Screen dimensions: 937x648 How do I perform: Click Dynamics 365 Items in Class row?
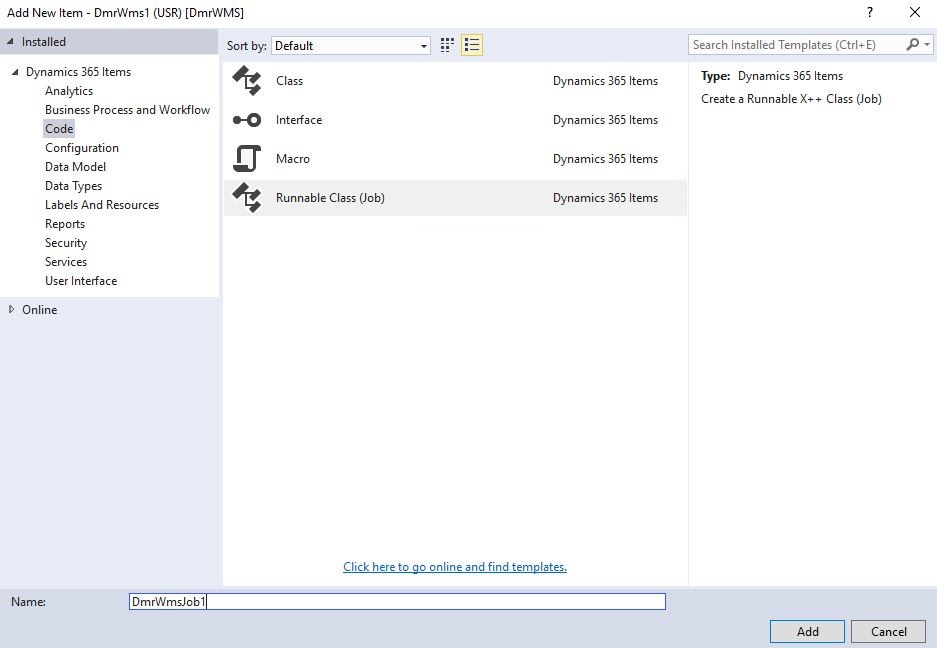tap(605, 81)
